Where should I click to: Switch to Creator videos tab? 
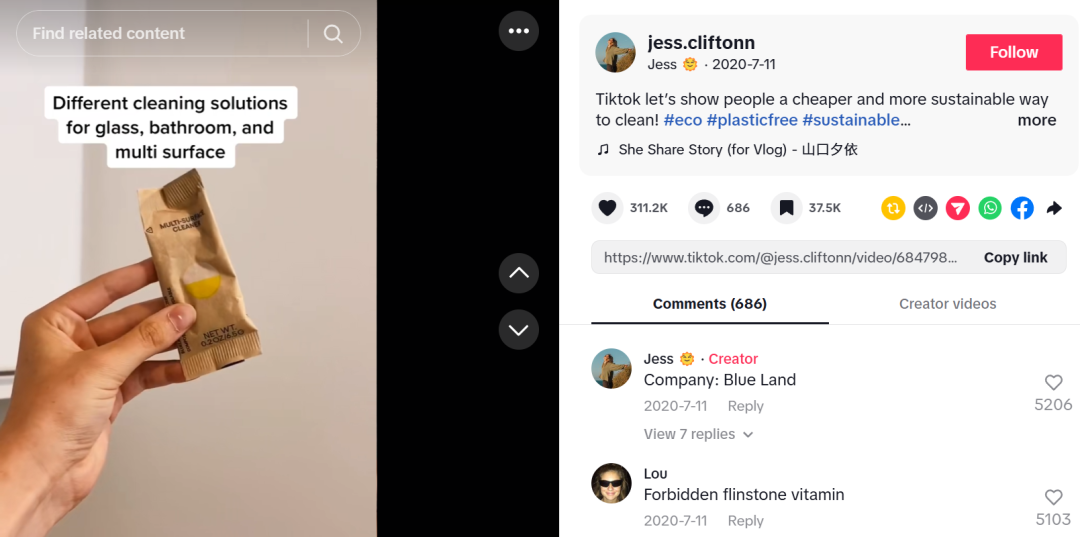click(947, 304)
